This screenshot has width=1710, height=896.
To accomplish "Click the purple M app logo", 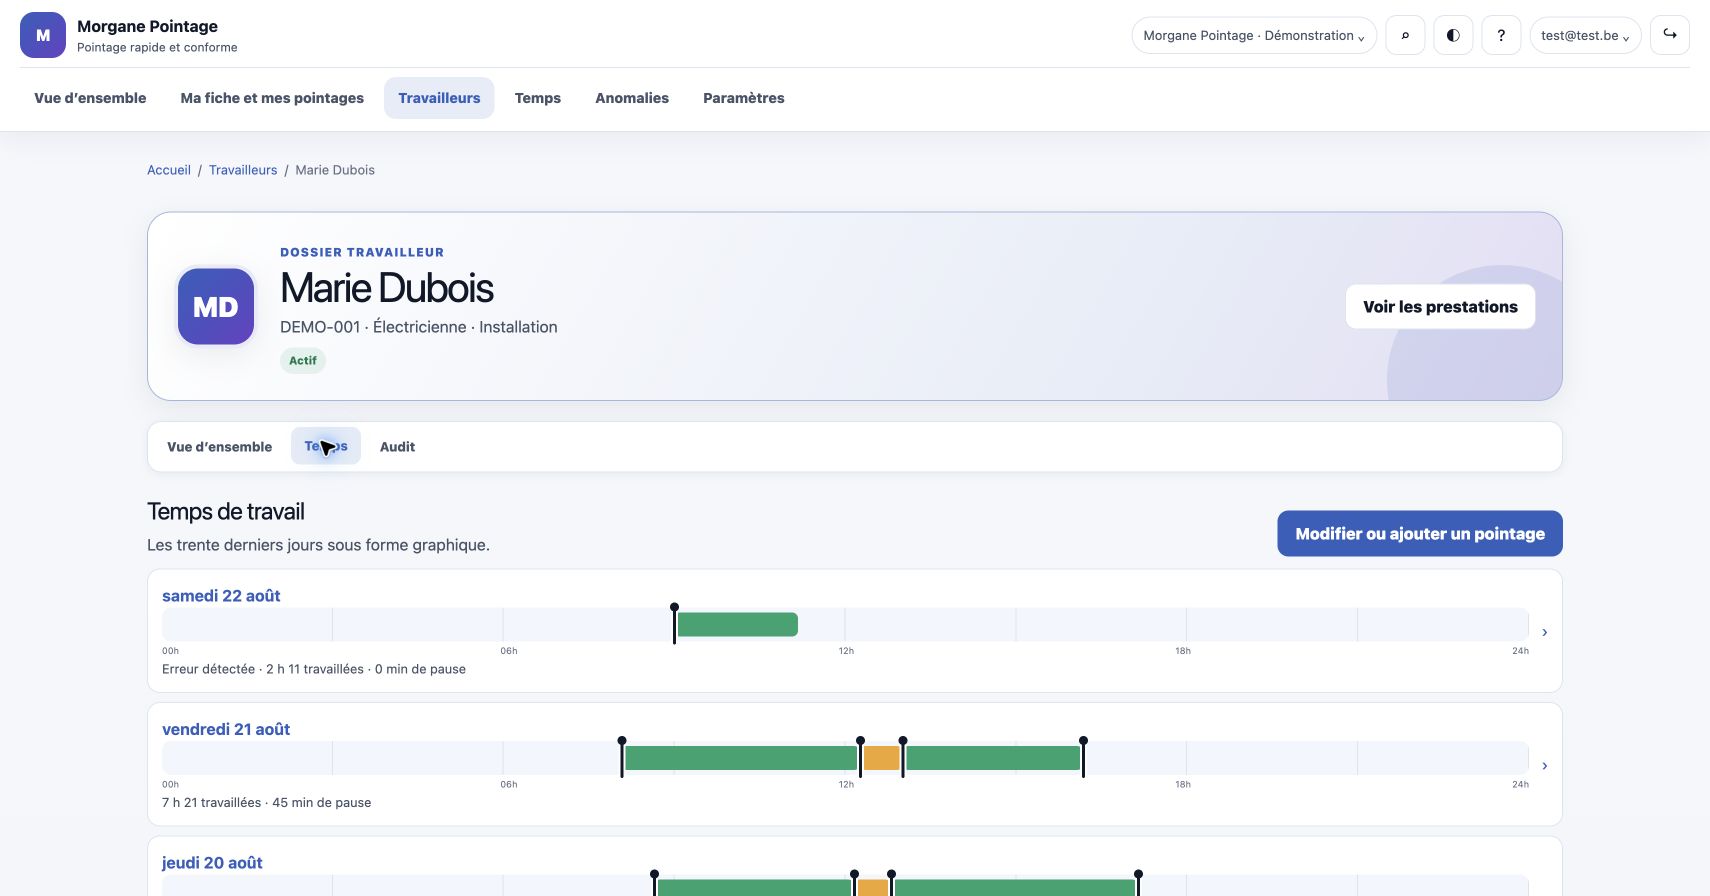I will pos(43,35).
